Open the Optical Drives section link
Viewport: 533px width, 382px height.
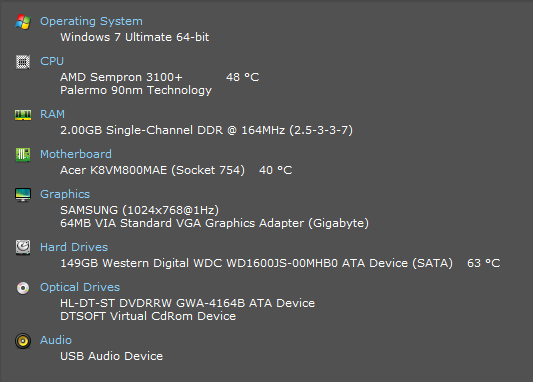(80, 288)
